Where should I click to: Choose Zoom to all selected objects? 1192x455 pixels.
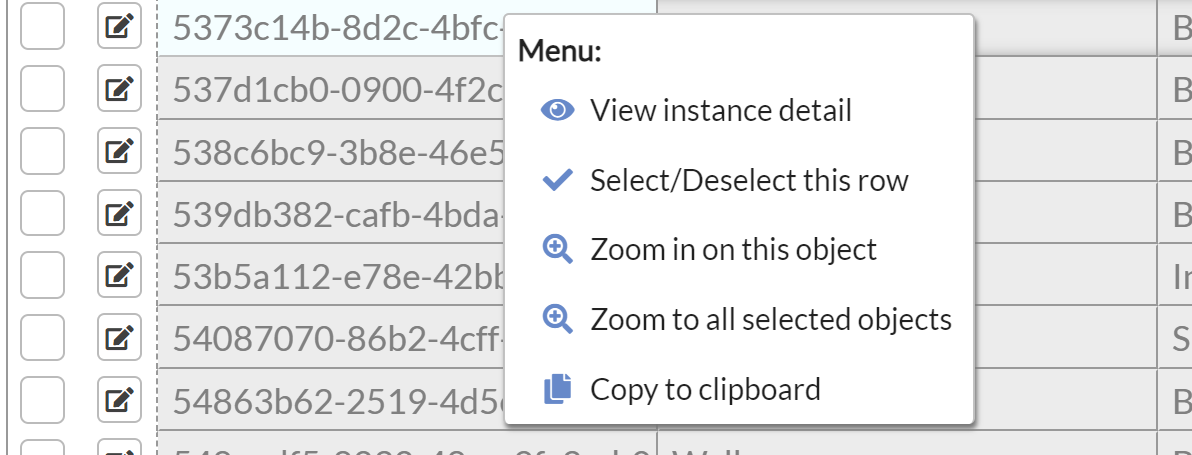pos(771,319)
